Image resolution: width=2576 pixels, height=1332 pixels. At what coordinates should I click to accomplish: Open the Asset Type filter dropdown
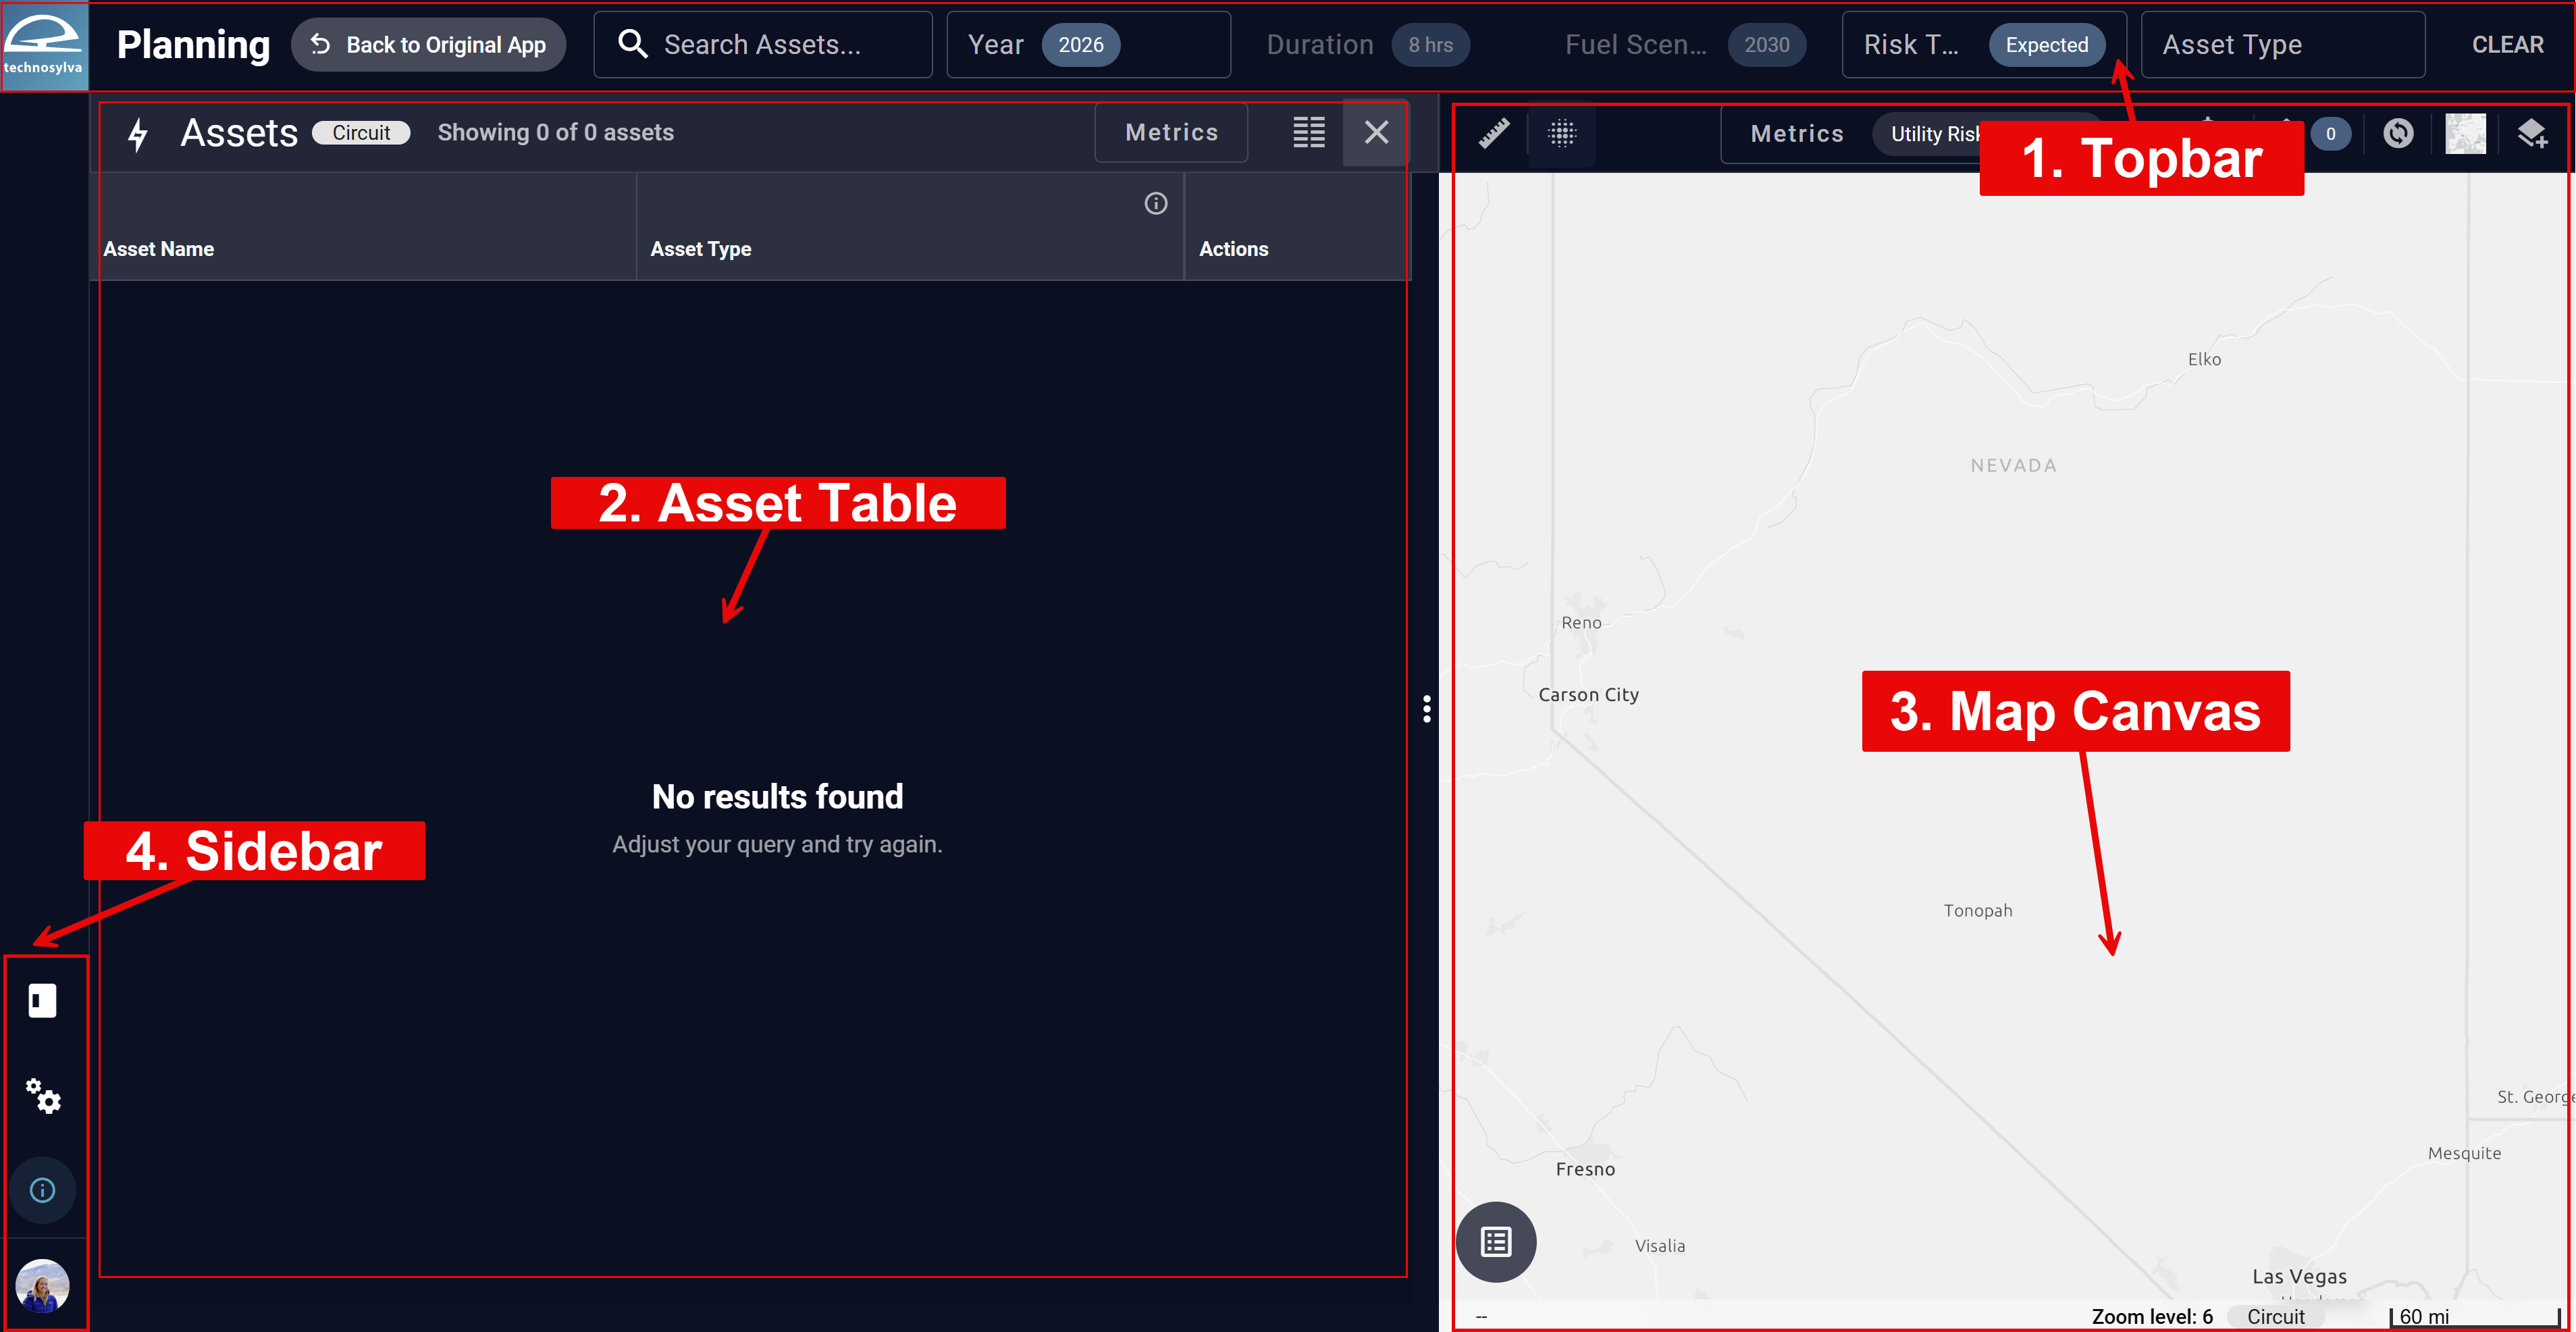pos(2282,45)
